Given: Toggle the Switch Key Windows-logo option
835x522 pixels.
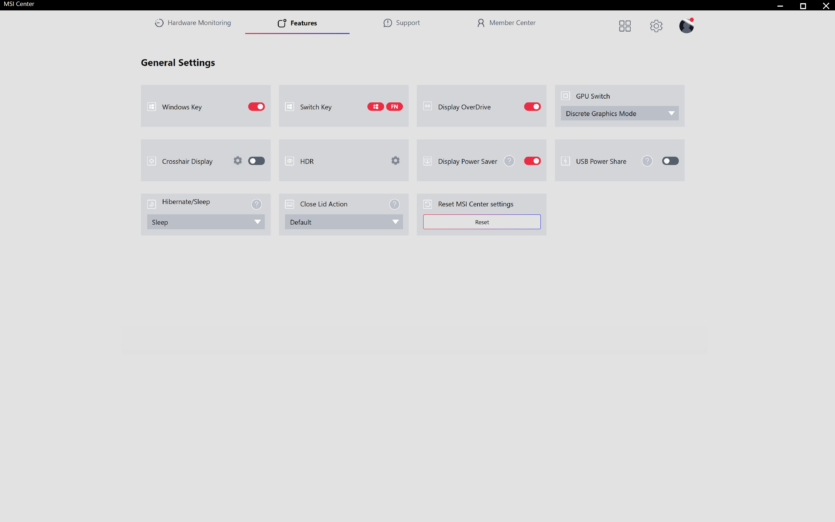Looking at the screenshot, I should [x=375, y=107].
